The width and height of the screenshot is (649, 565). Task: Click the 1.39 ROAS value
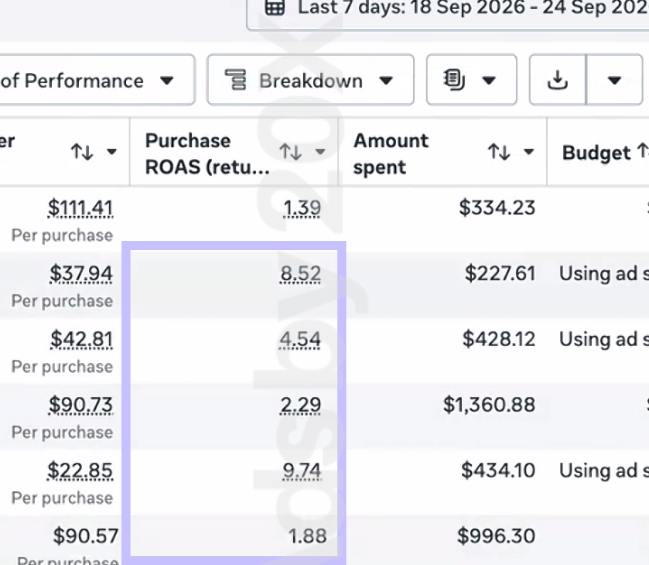[x=302, y=208]
